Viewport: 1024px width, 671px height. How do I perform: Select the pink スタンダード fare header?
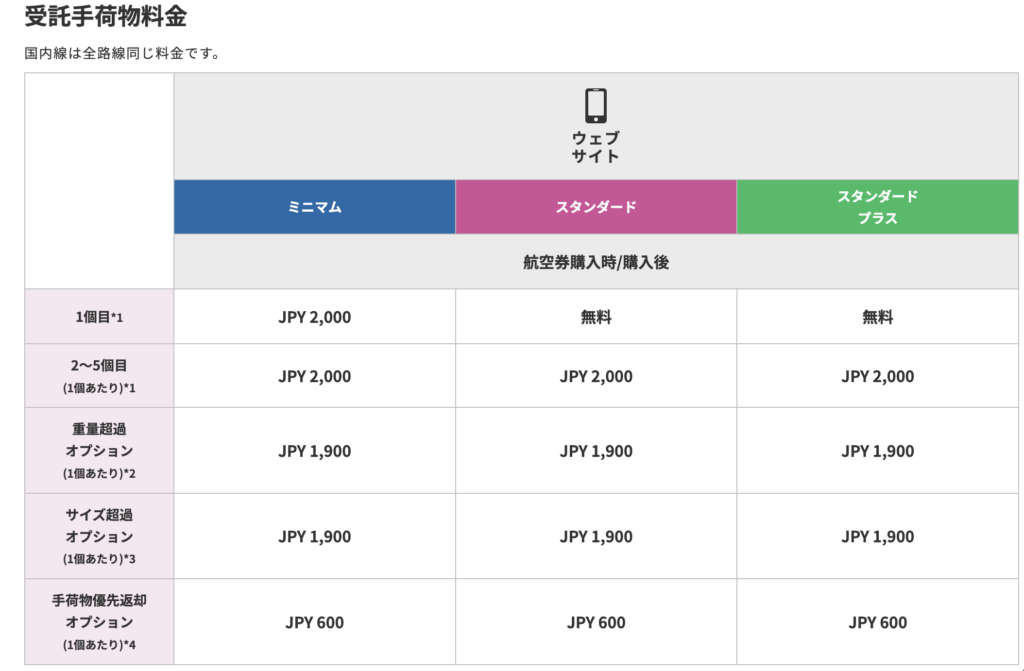coord(596,207)
